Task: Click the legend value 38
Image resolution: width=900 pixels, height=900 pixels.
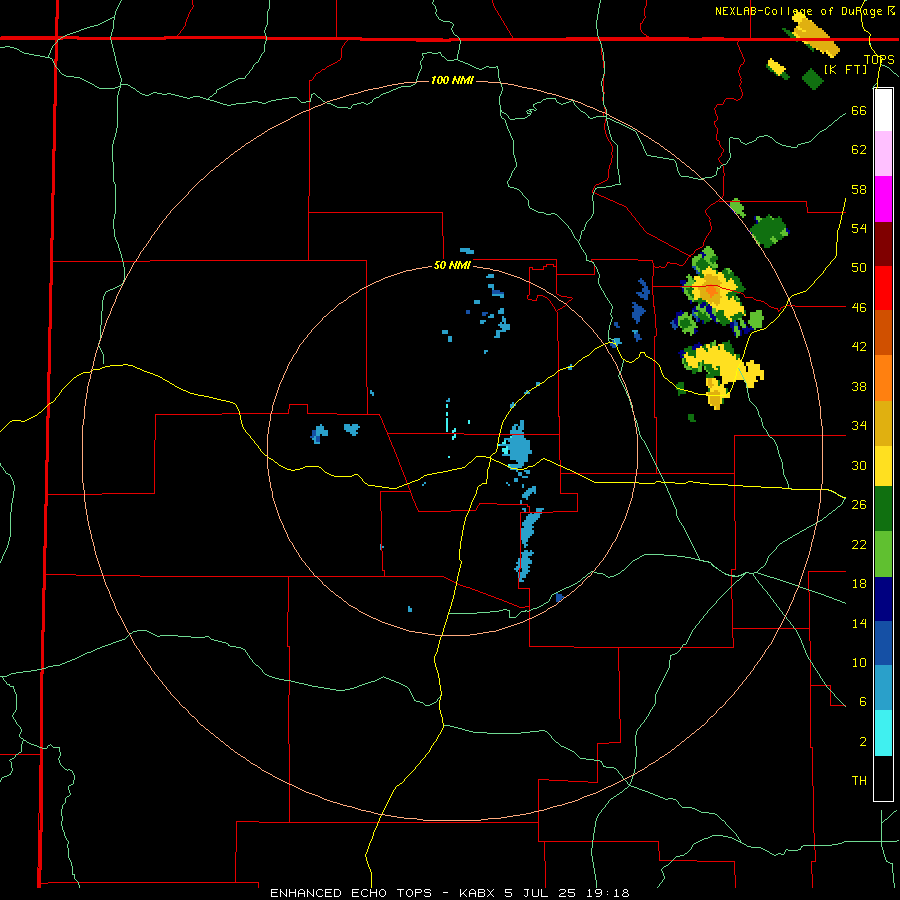Action: click(859, 386)
